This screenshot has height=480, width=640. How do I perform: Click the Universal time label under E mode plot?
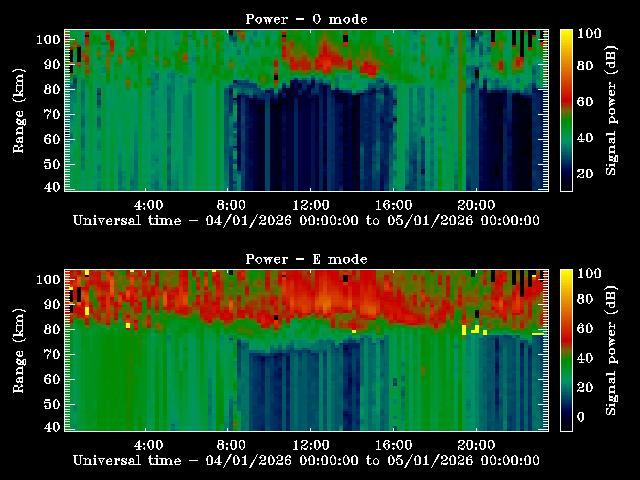click(x=306, y=460)
